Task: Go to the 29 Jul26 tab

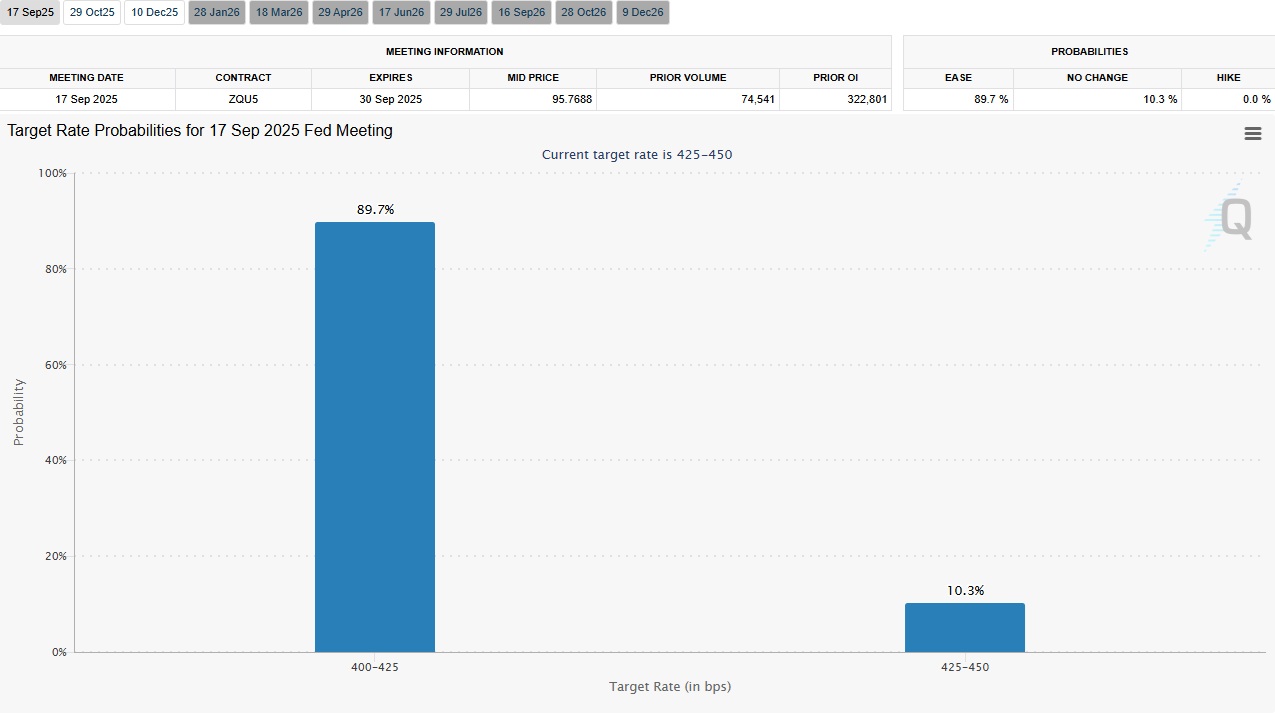Action: [x=461, y=13]
